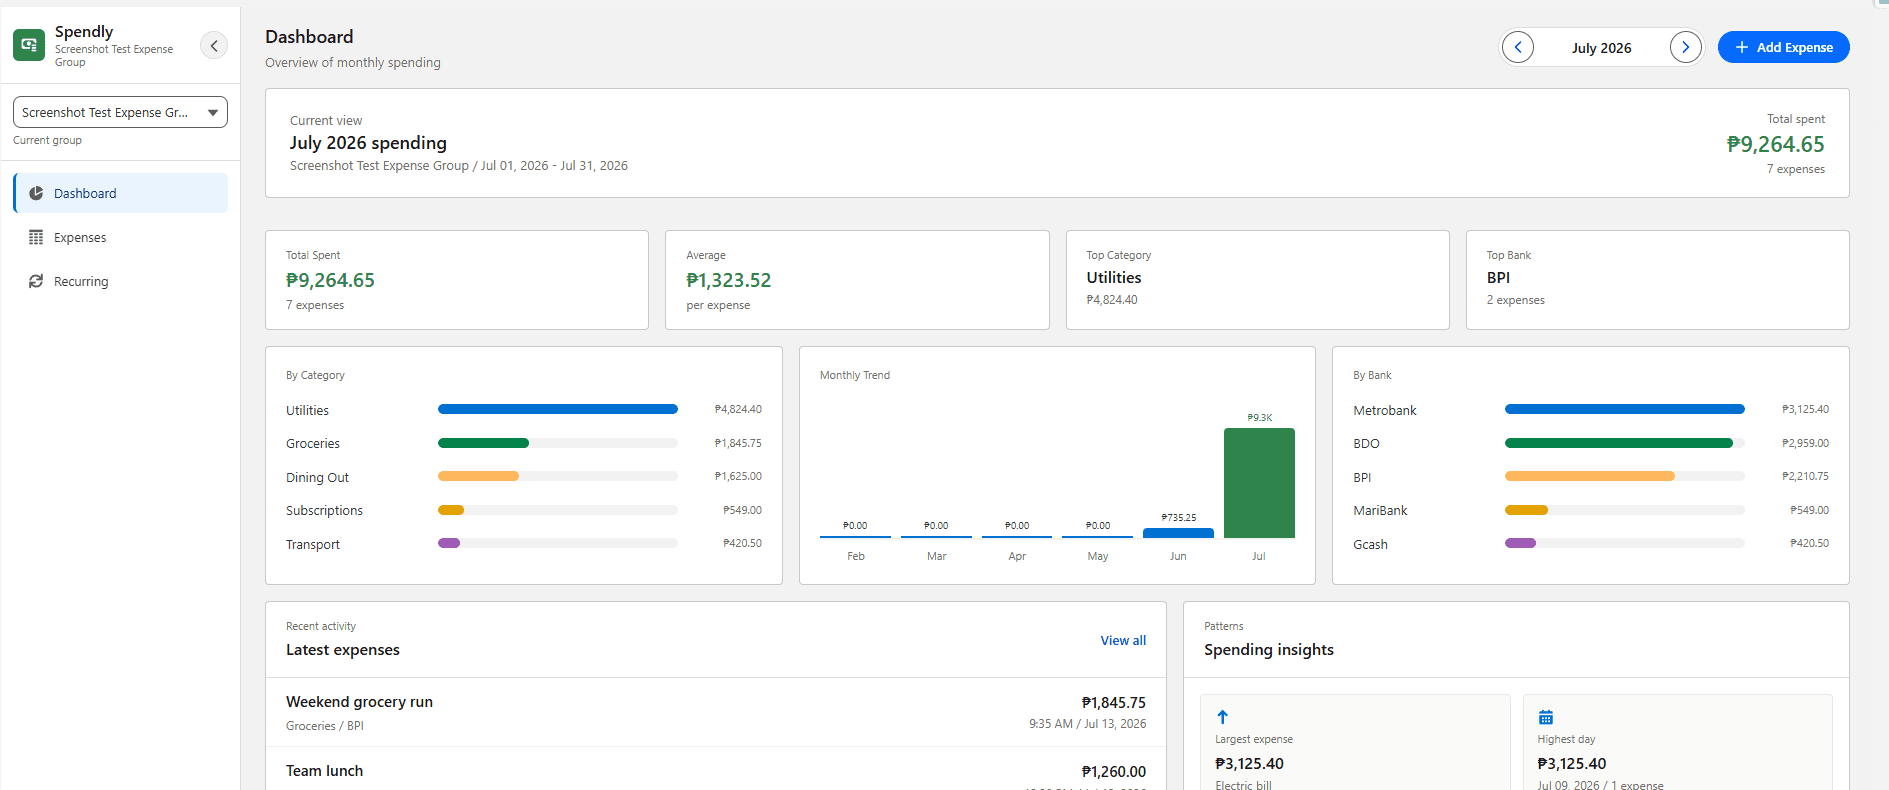The width and height of the screenshot is (1889, 790).
Task: Click the Total Spent summary card
Action: point(457,280)
